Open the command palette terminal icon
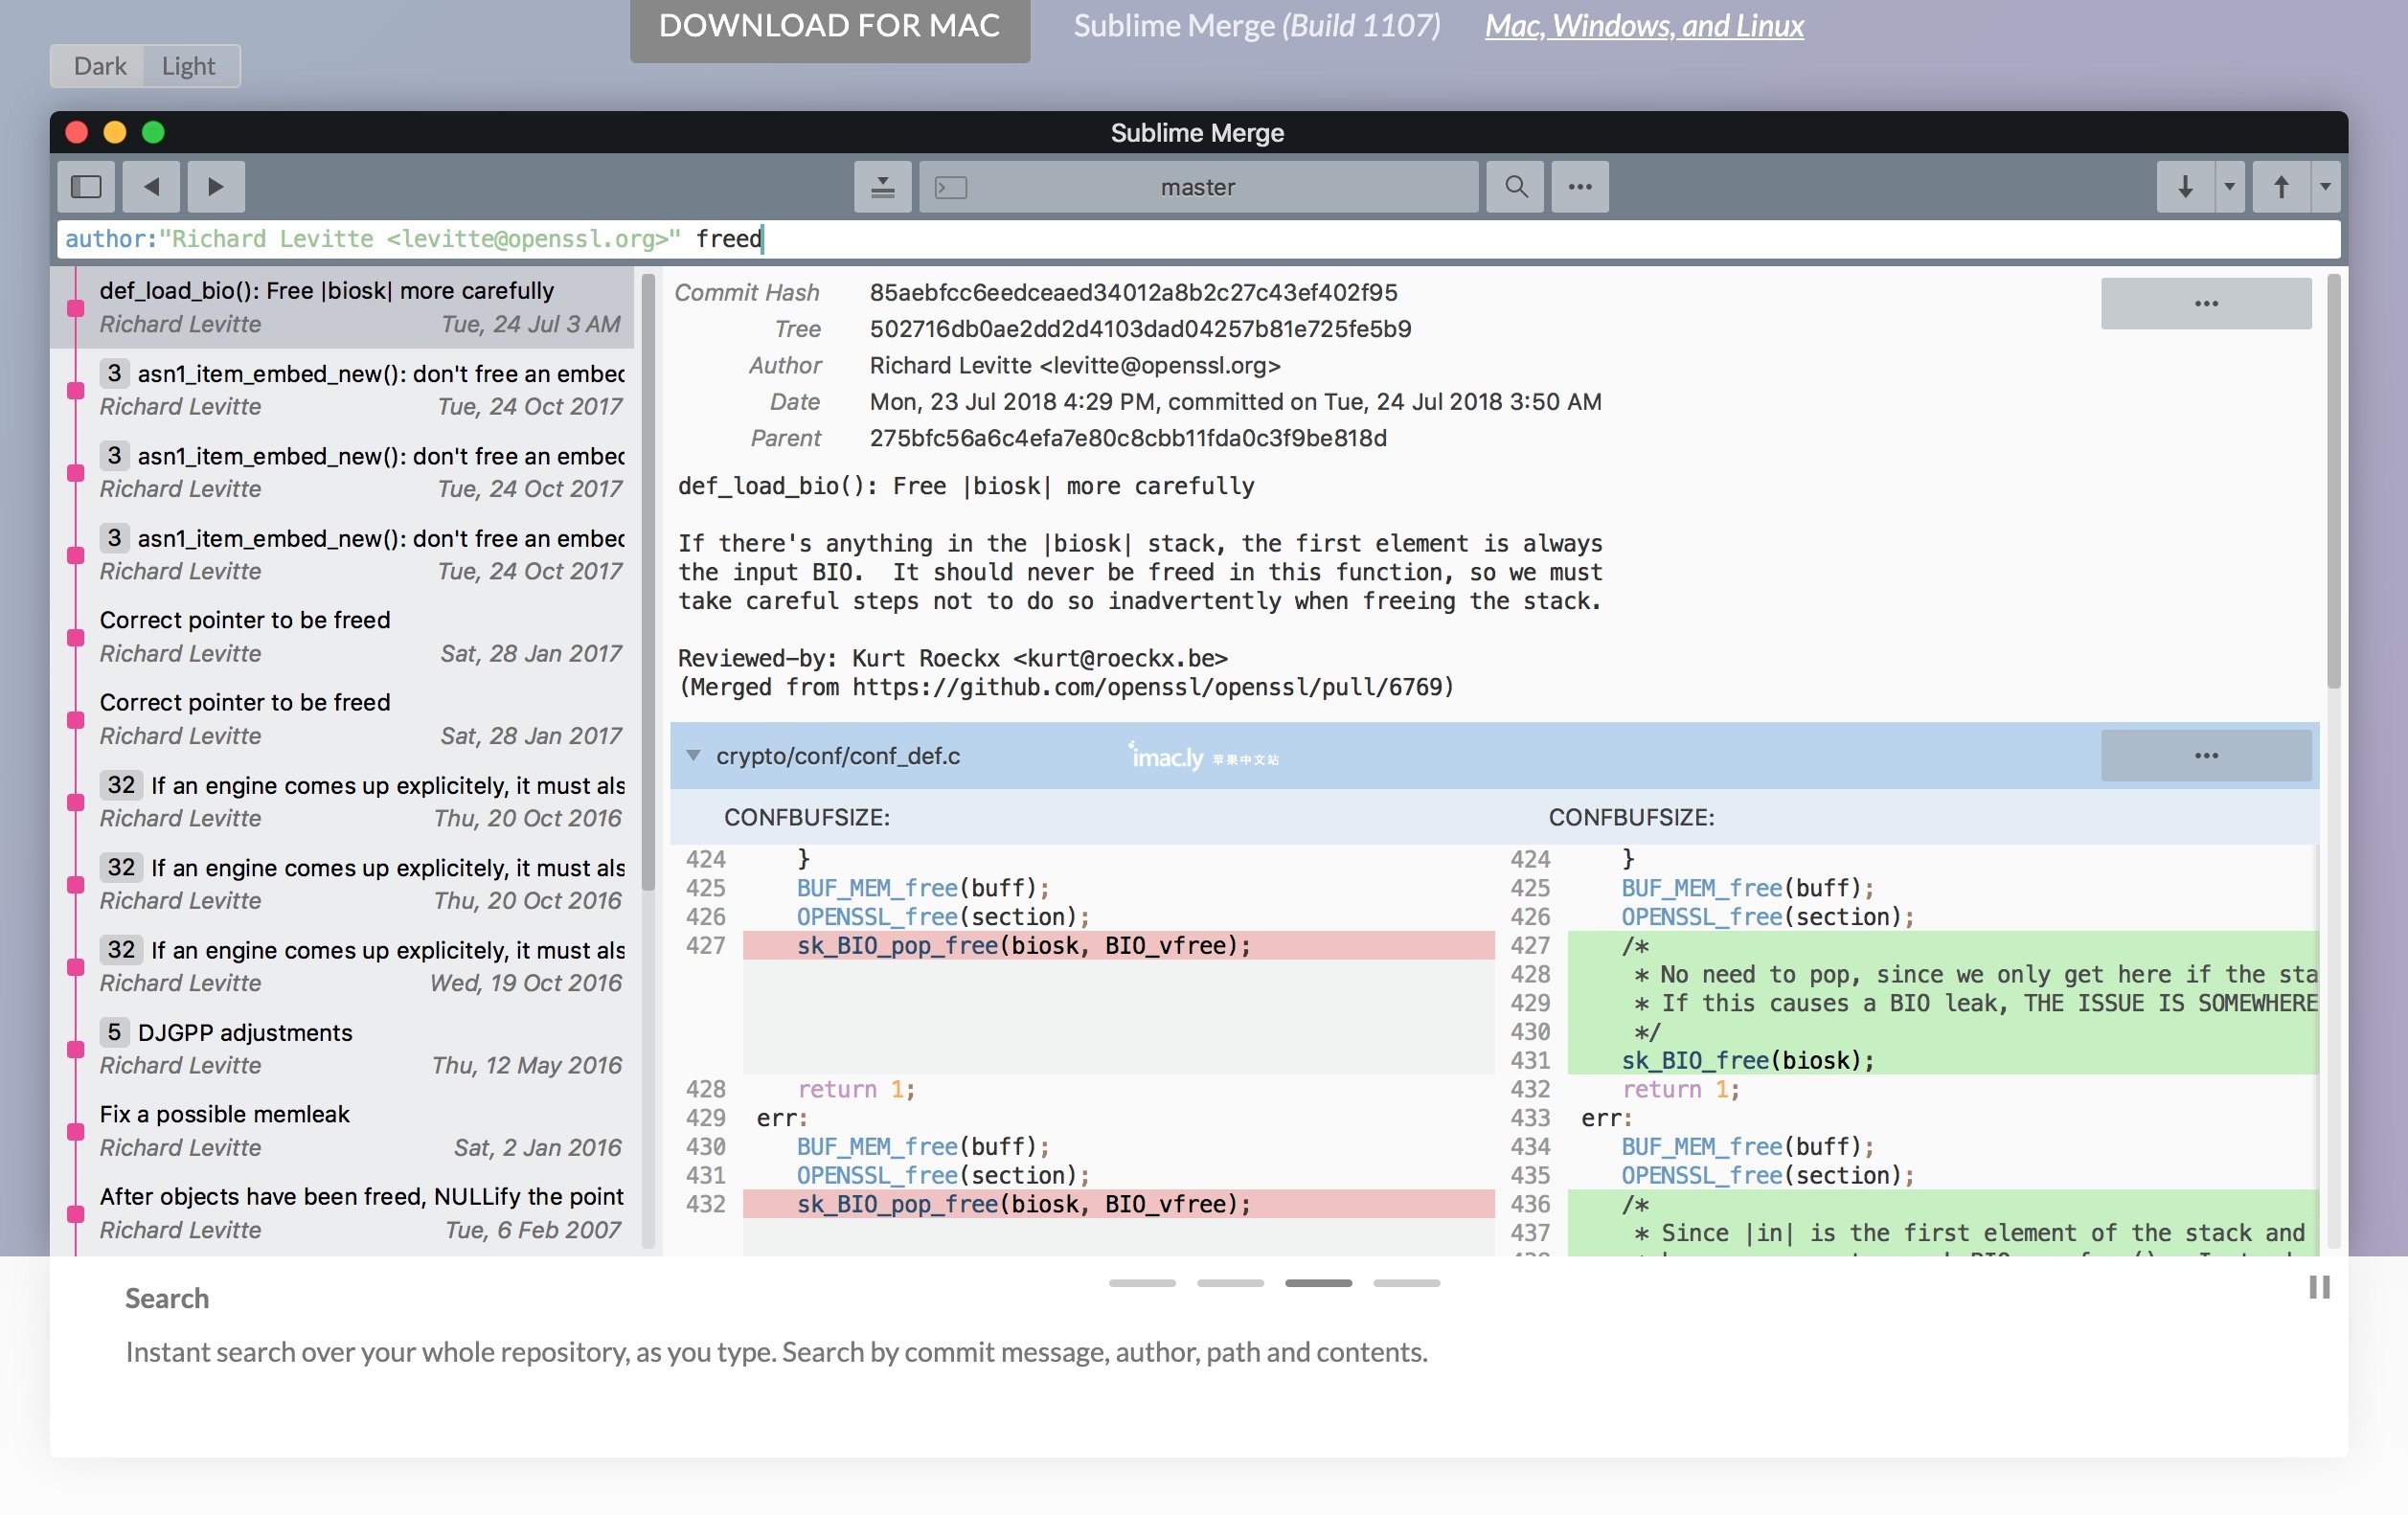Screen dimensions: 2408x1515 tap(950, 187)
